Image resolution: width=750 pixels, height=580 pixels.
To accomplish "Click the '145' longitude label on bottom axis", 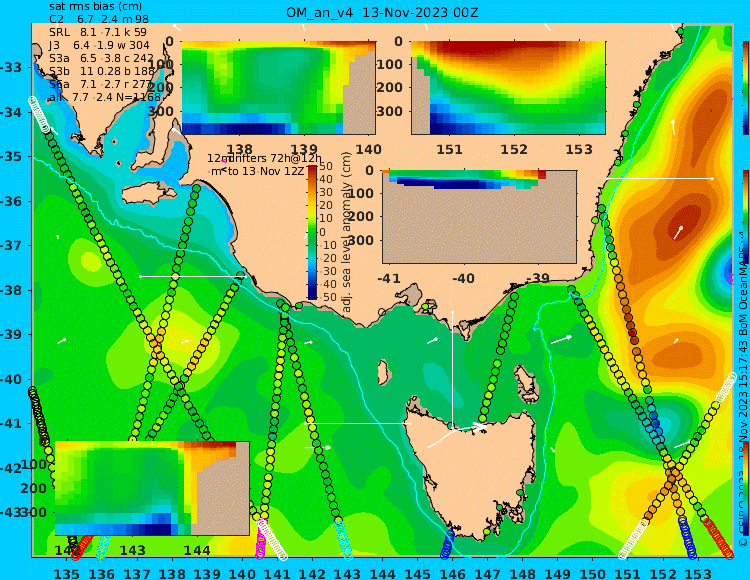I will click(417, 573).
